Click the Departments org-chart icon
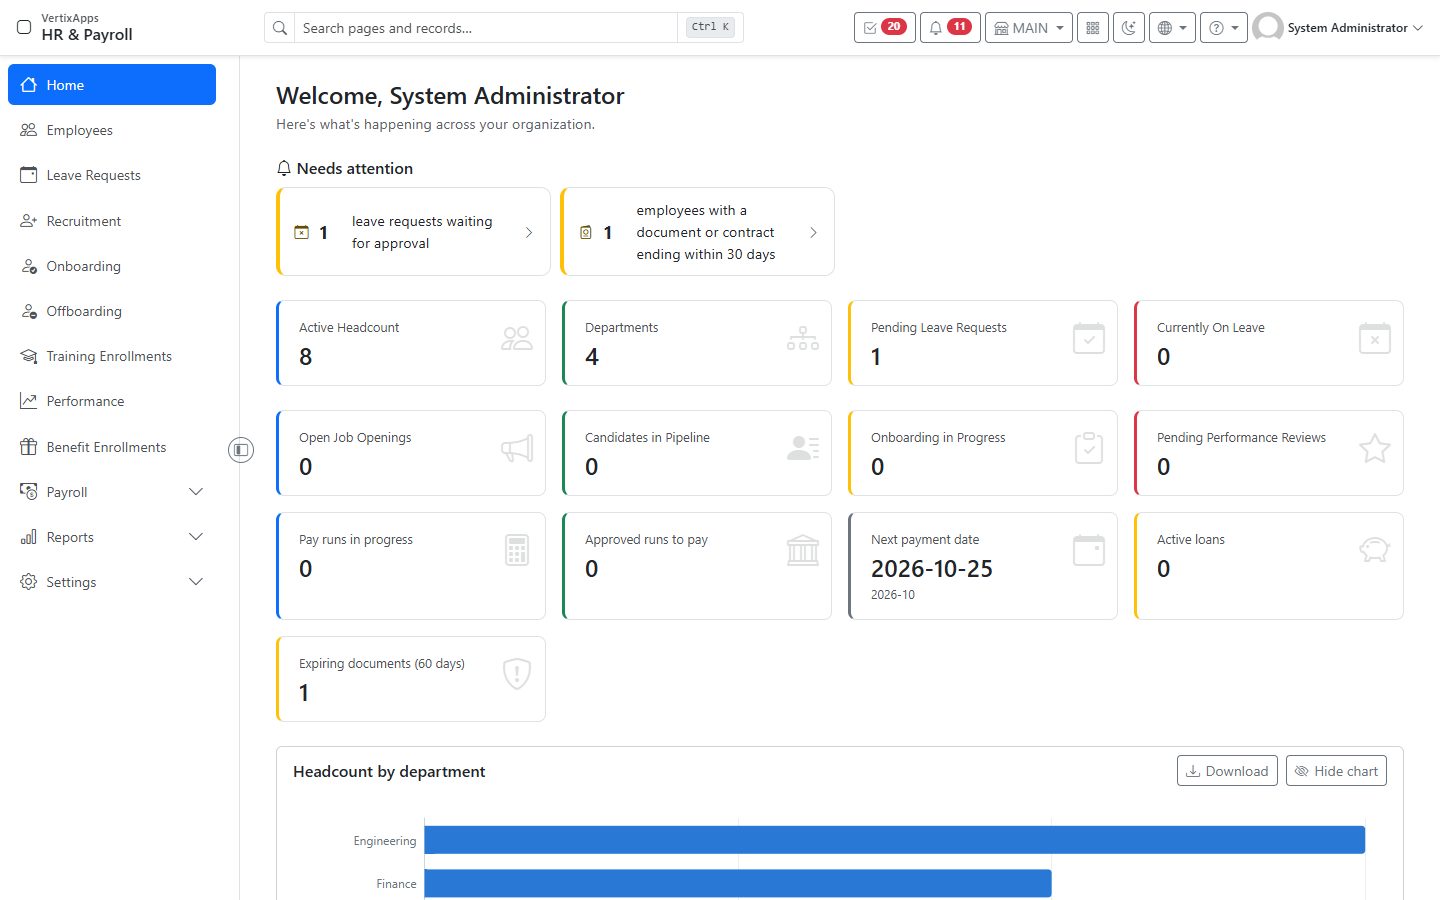This screenshot has height=900, width=1440. (x=803, y=338)
